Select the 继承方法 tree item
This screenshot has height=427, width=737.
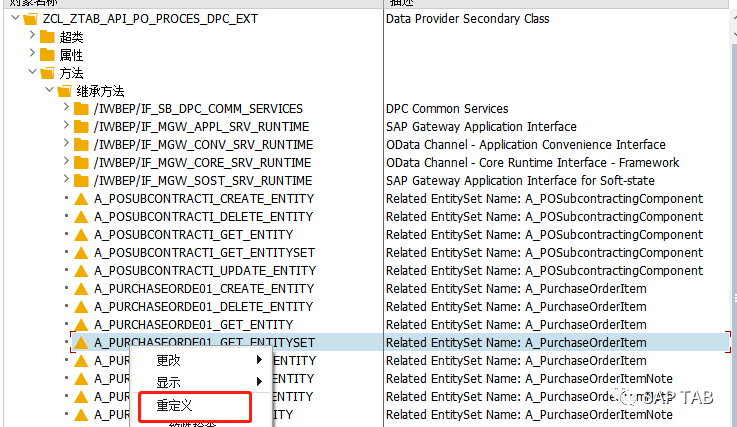point(100,91)
